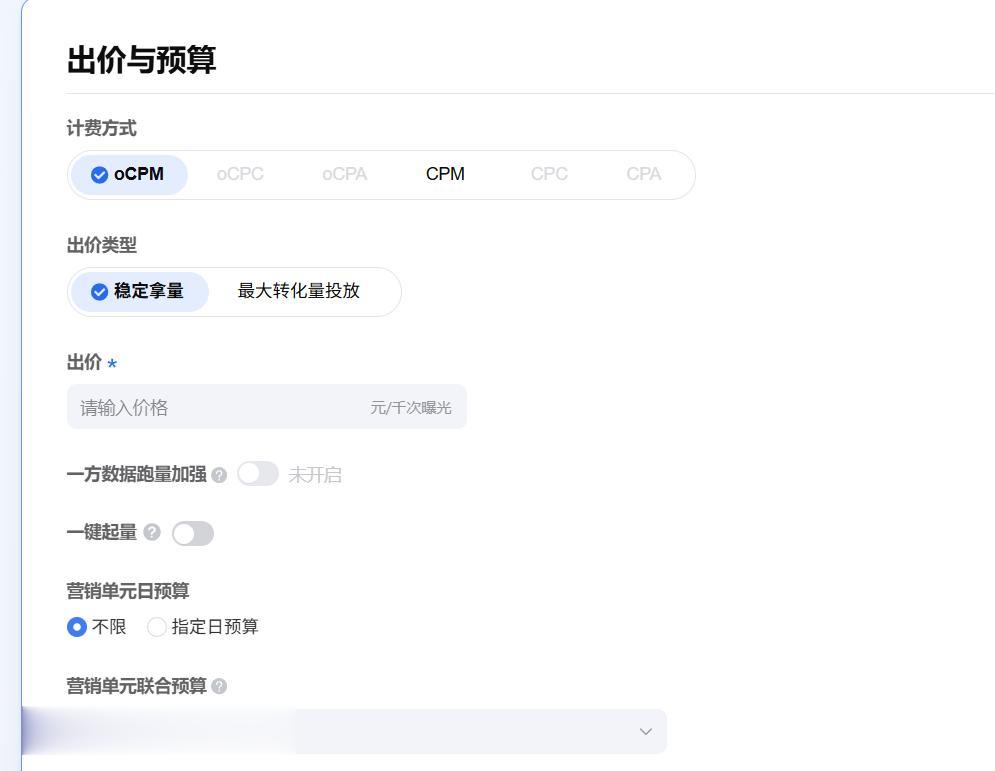Choose CPM billing method
Screen dimensions: 995x771
coord(445,174)
